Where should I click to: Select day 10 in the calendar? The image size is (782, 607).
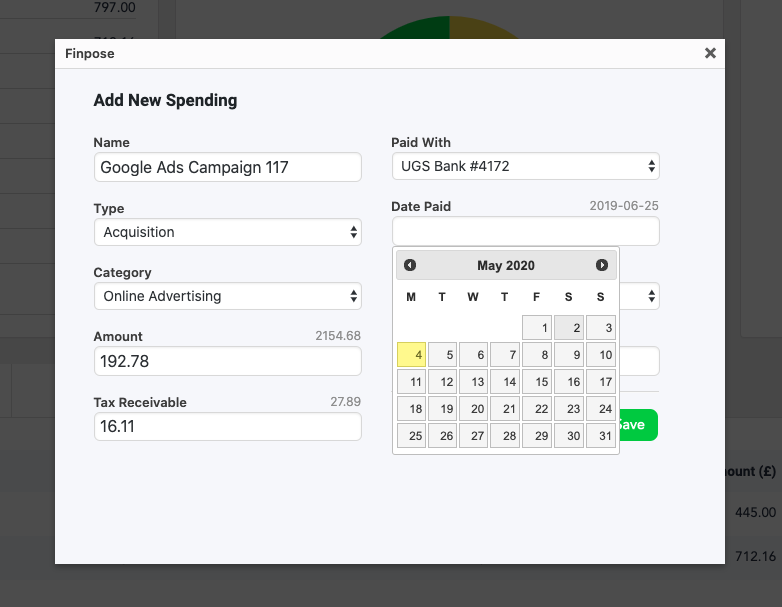600,355
